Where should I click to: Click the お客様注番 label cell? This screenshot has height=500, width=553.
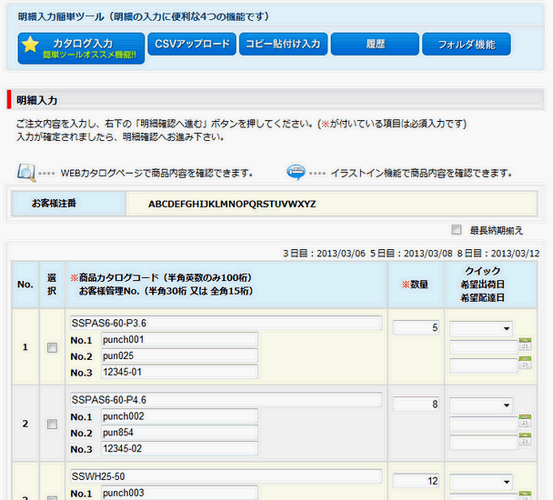[x=69, y=203]
